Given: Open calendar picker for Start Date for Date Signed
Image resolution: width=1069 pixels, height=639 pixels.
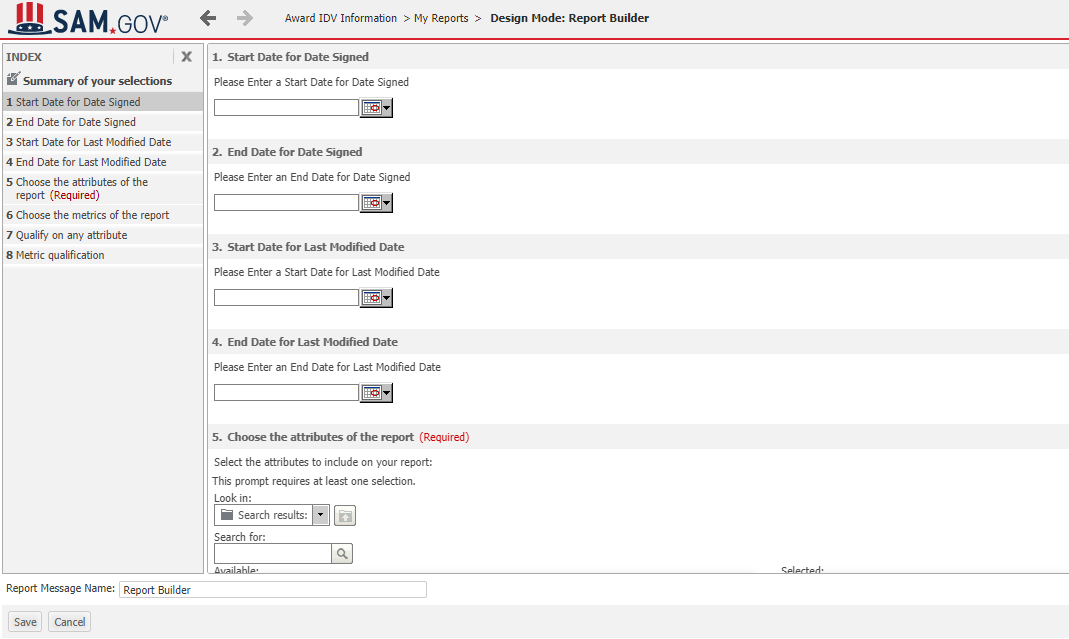Looking at the screenshot, I should coord(370,108).
